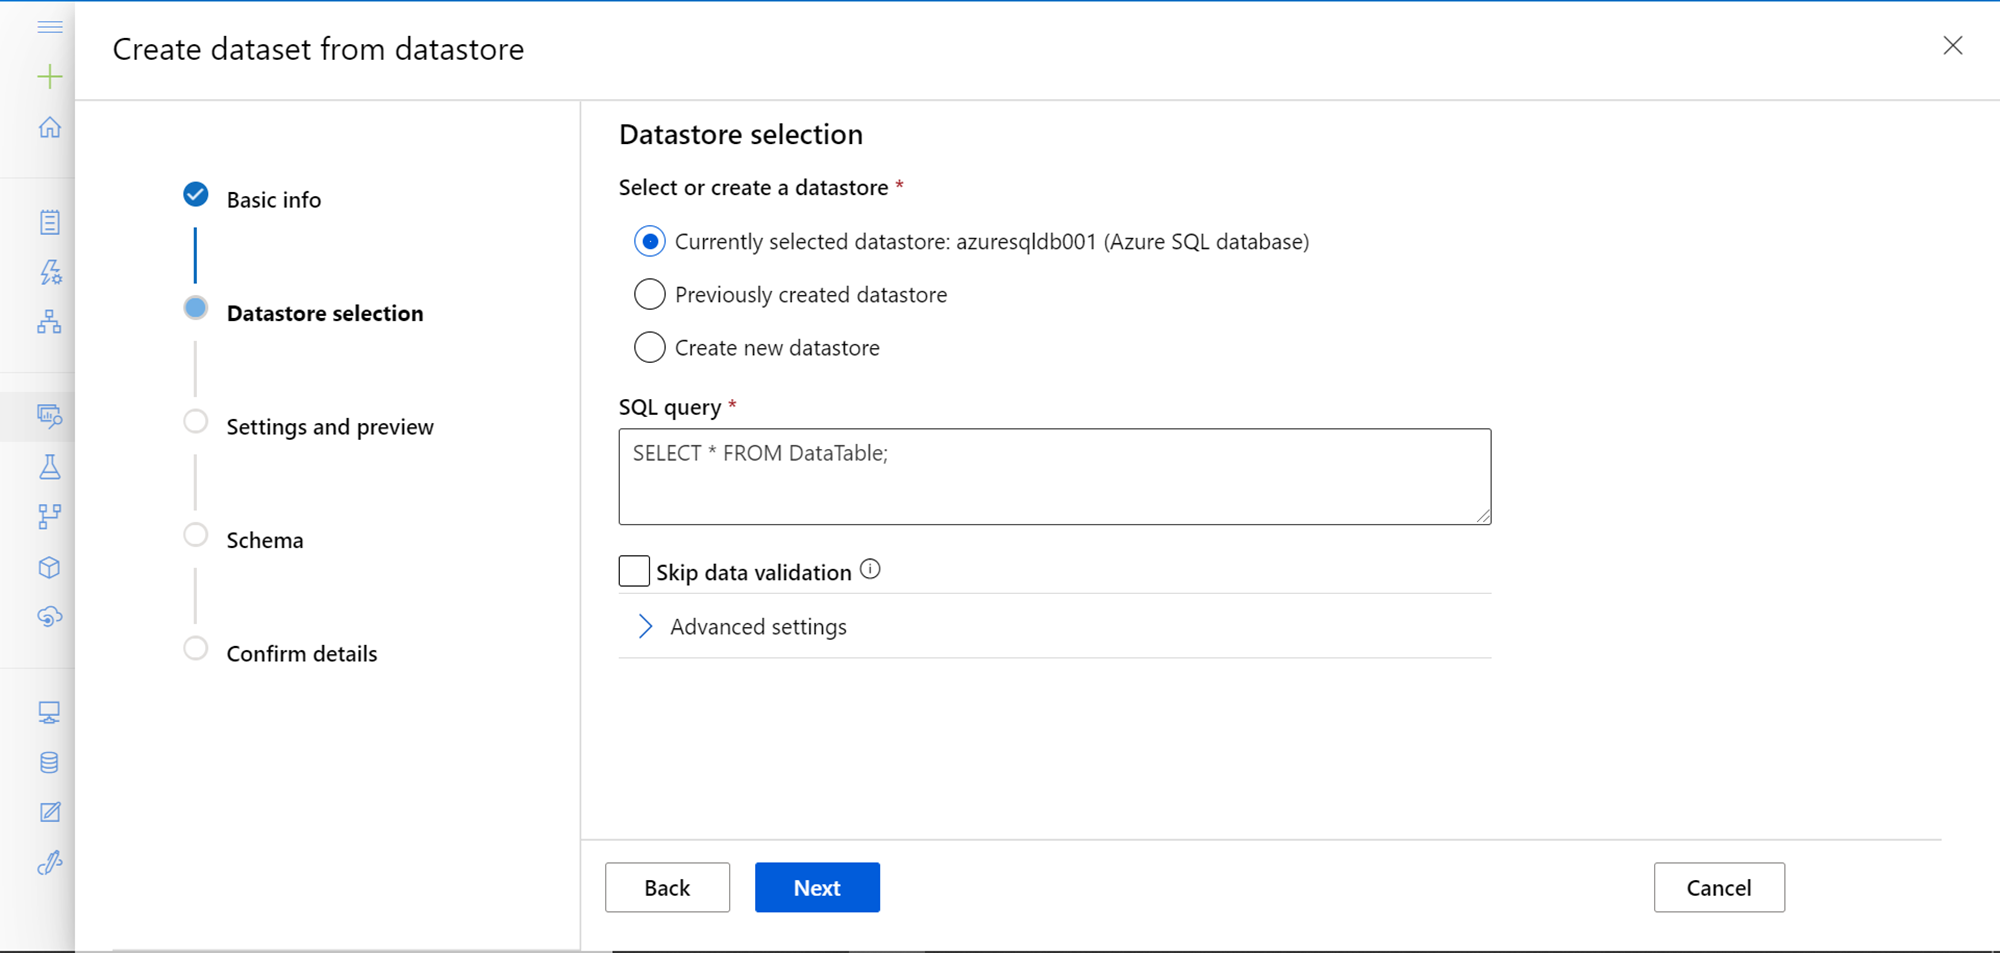Click the green plus Create new icon
The height and width of the screenshot is (953, 2000).
50,77
